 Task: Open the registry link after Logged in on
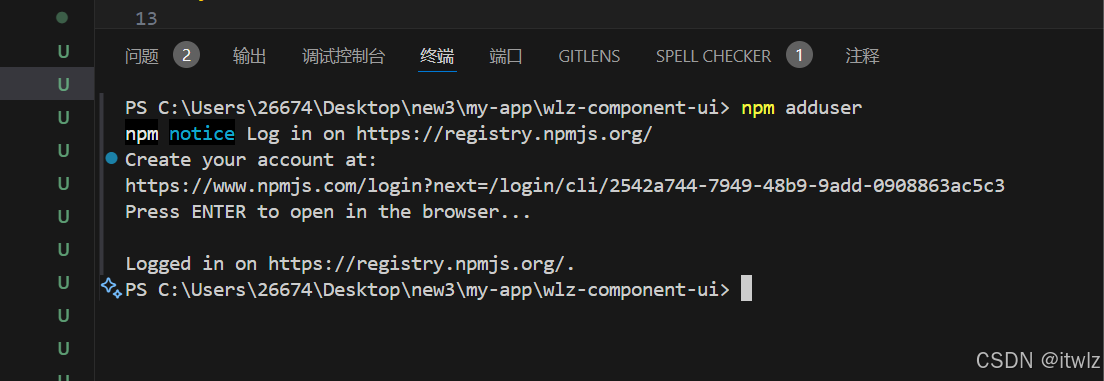click(419, 264)
